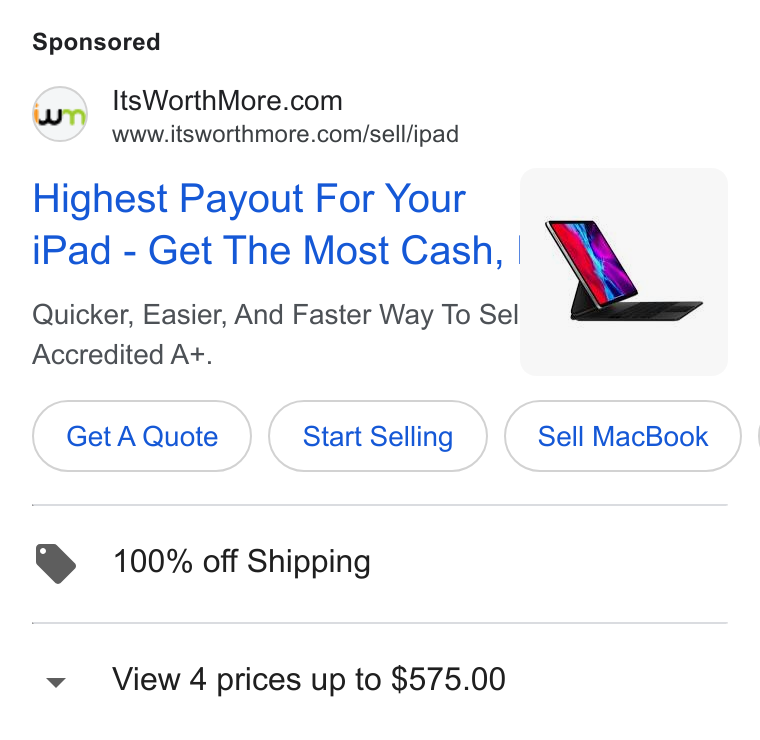Open the www.itsworthmore.com/sell/ipad URL
760x740 pixels.
coord(285,134)
